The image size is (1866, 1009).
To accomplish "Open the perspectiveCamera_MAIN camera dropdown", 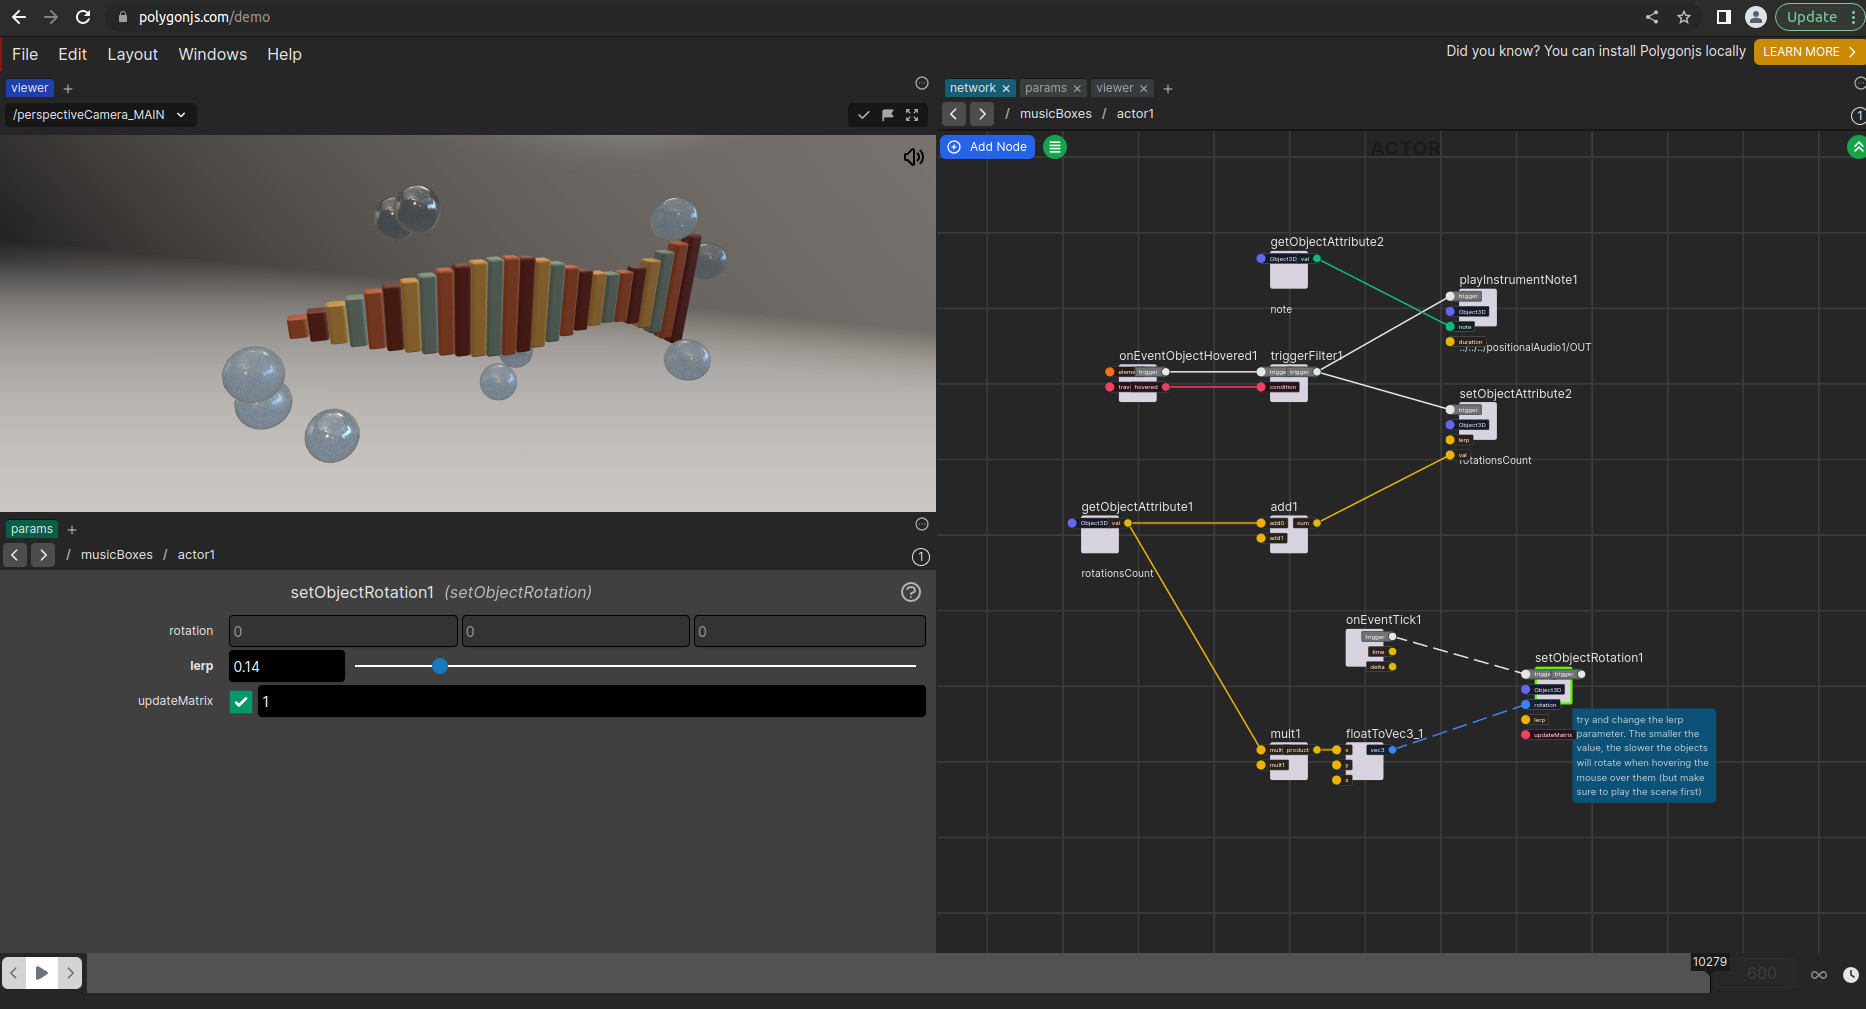I will (x=101, y=115).
